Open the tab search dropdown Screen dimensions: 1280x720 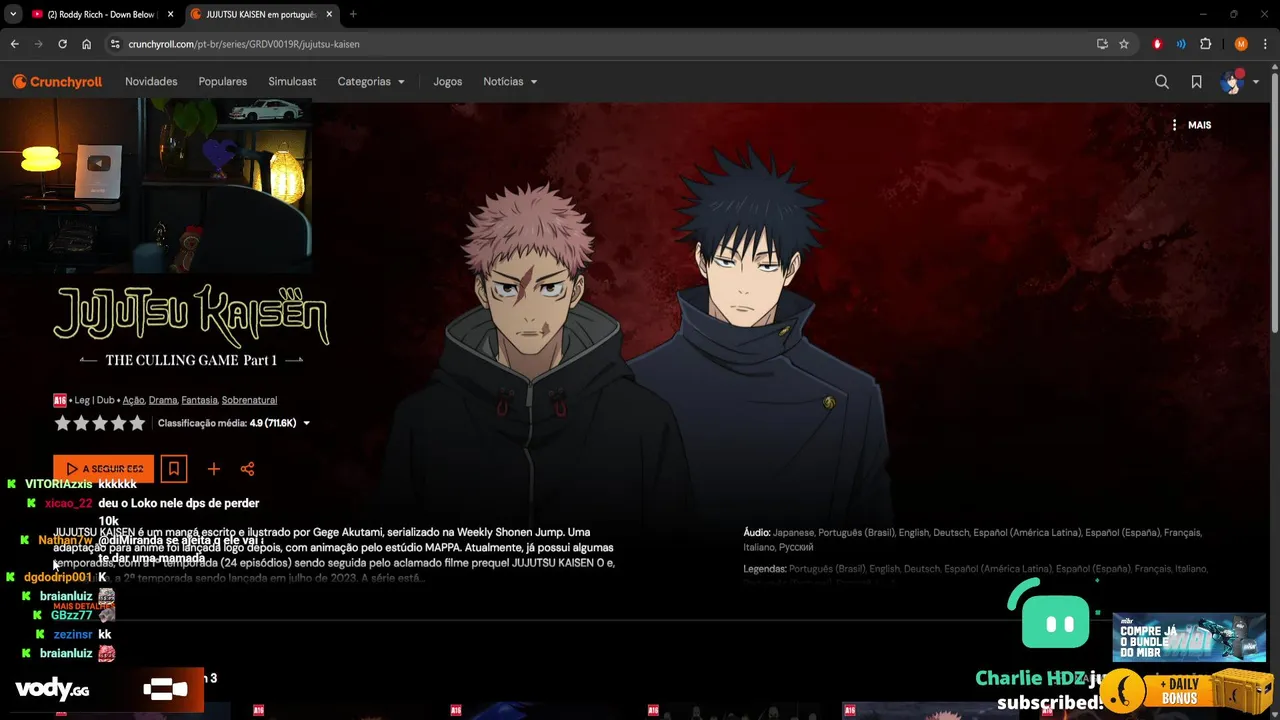[x=13, y=15]
